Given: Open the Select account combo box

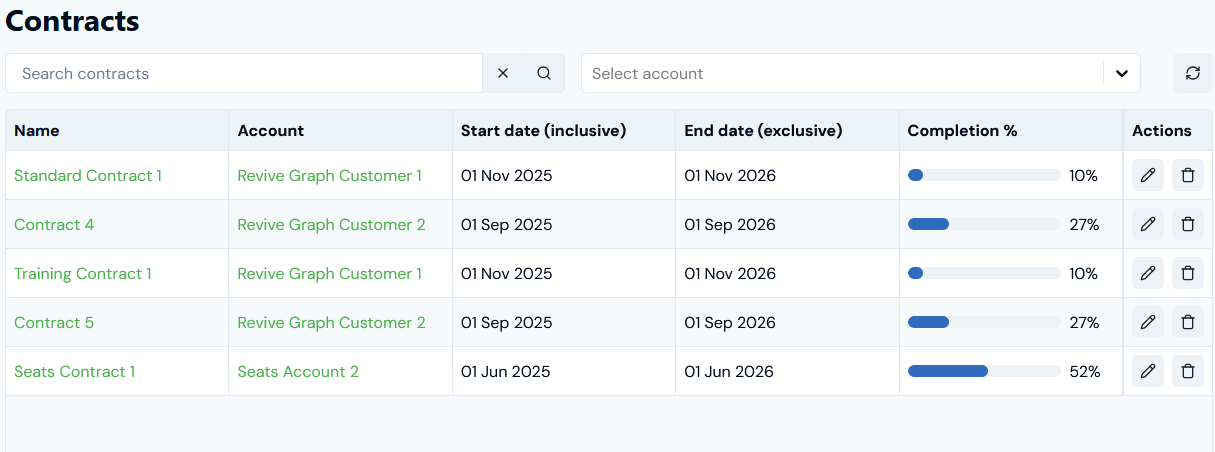Looking at the screenshot, I should tap(840, 73).
